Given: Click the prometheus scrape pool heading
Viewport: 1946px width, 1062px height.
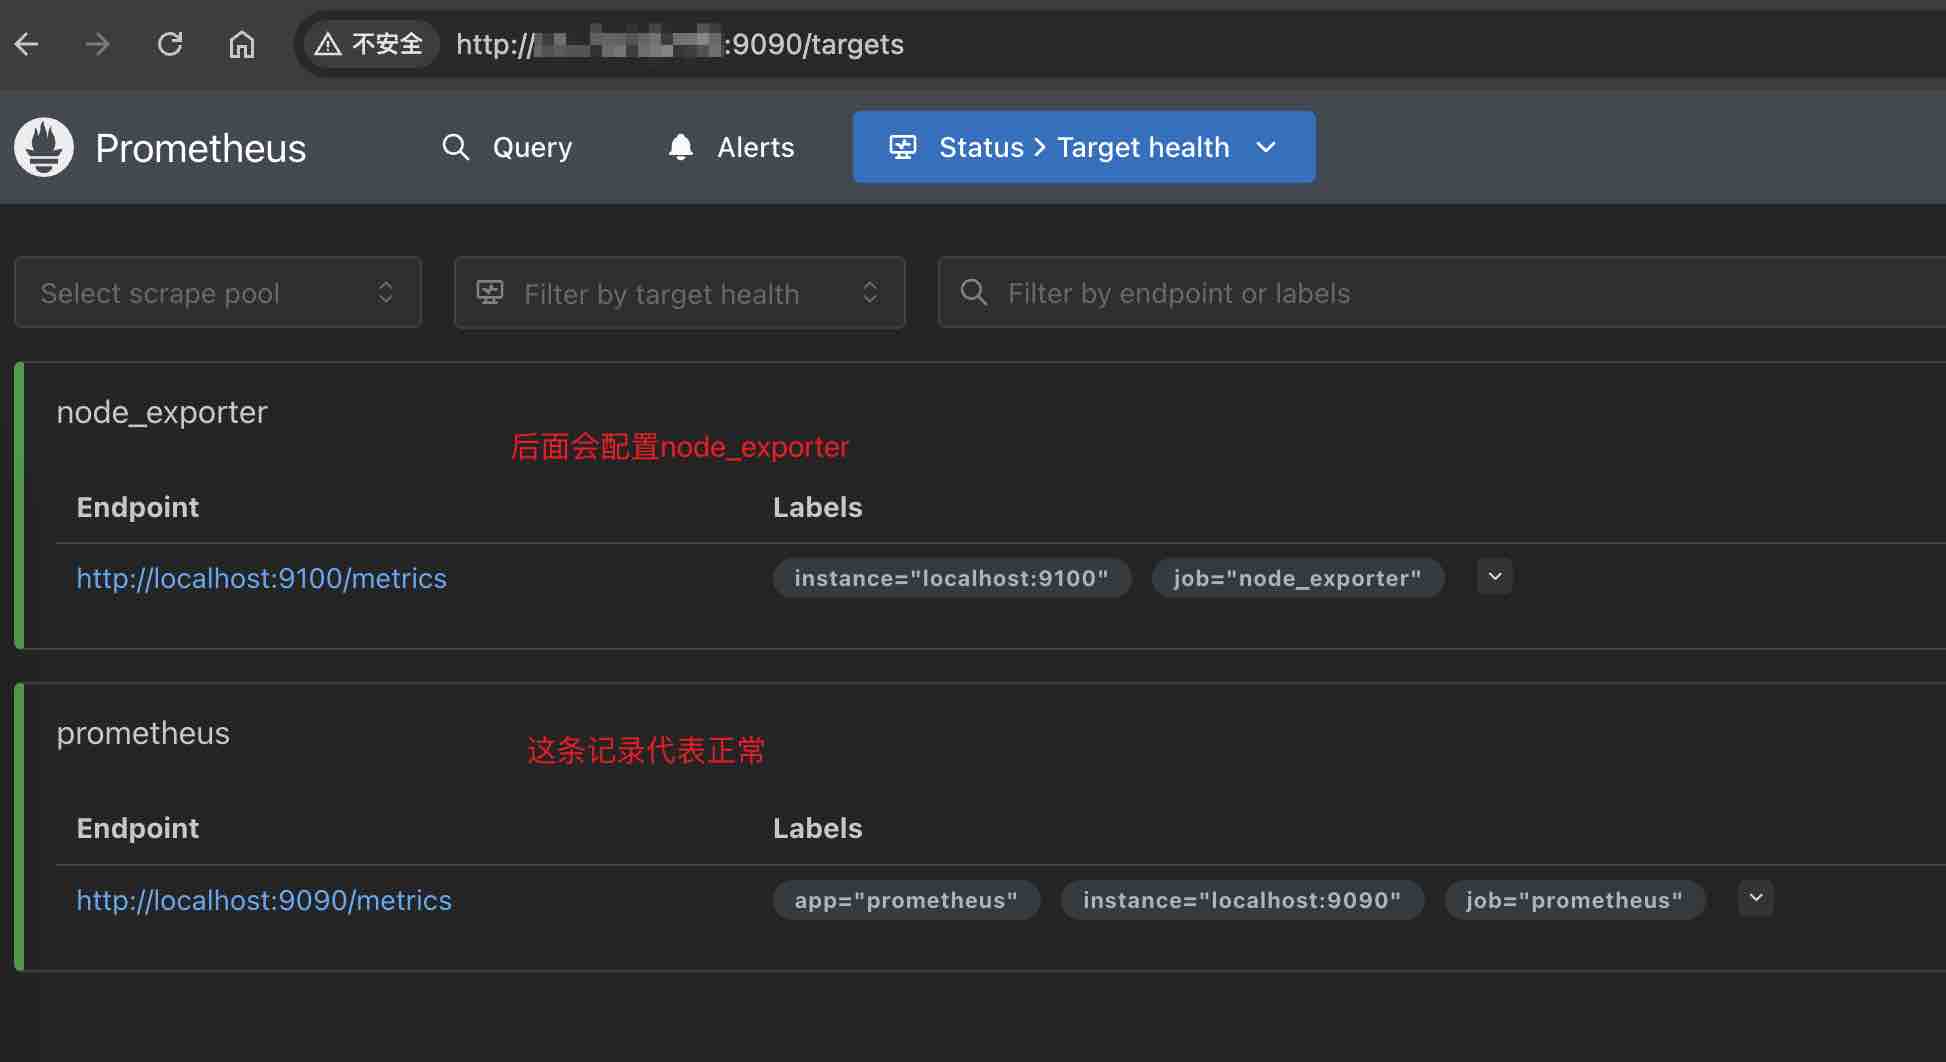Looking at the screenshot, I should (x=143, y=733).
